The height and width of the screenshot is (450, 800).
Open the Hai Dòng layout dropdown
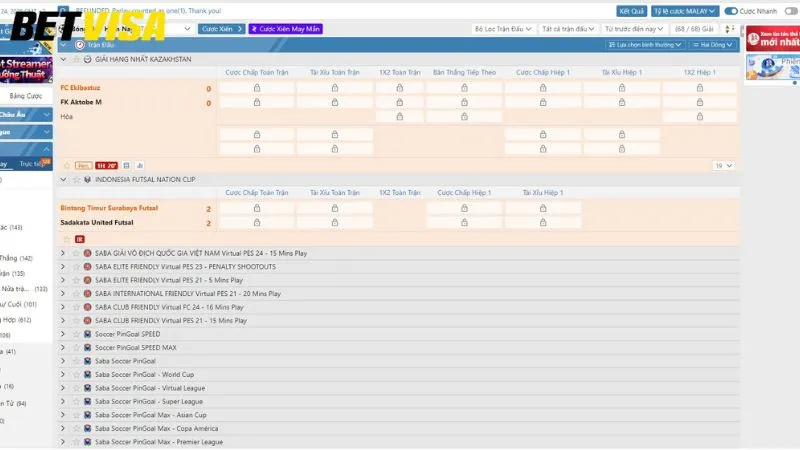[712, 45]
